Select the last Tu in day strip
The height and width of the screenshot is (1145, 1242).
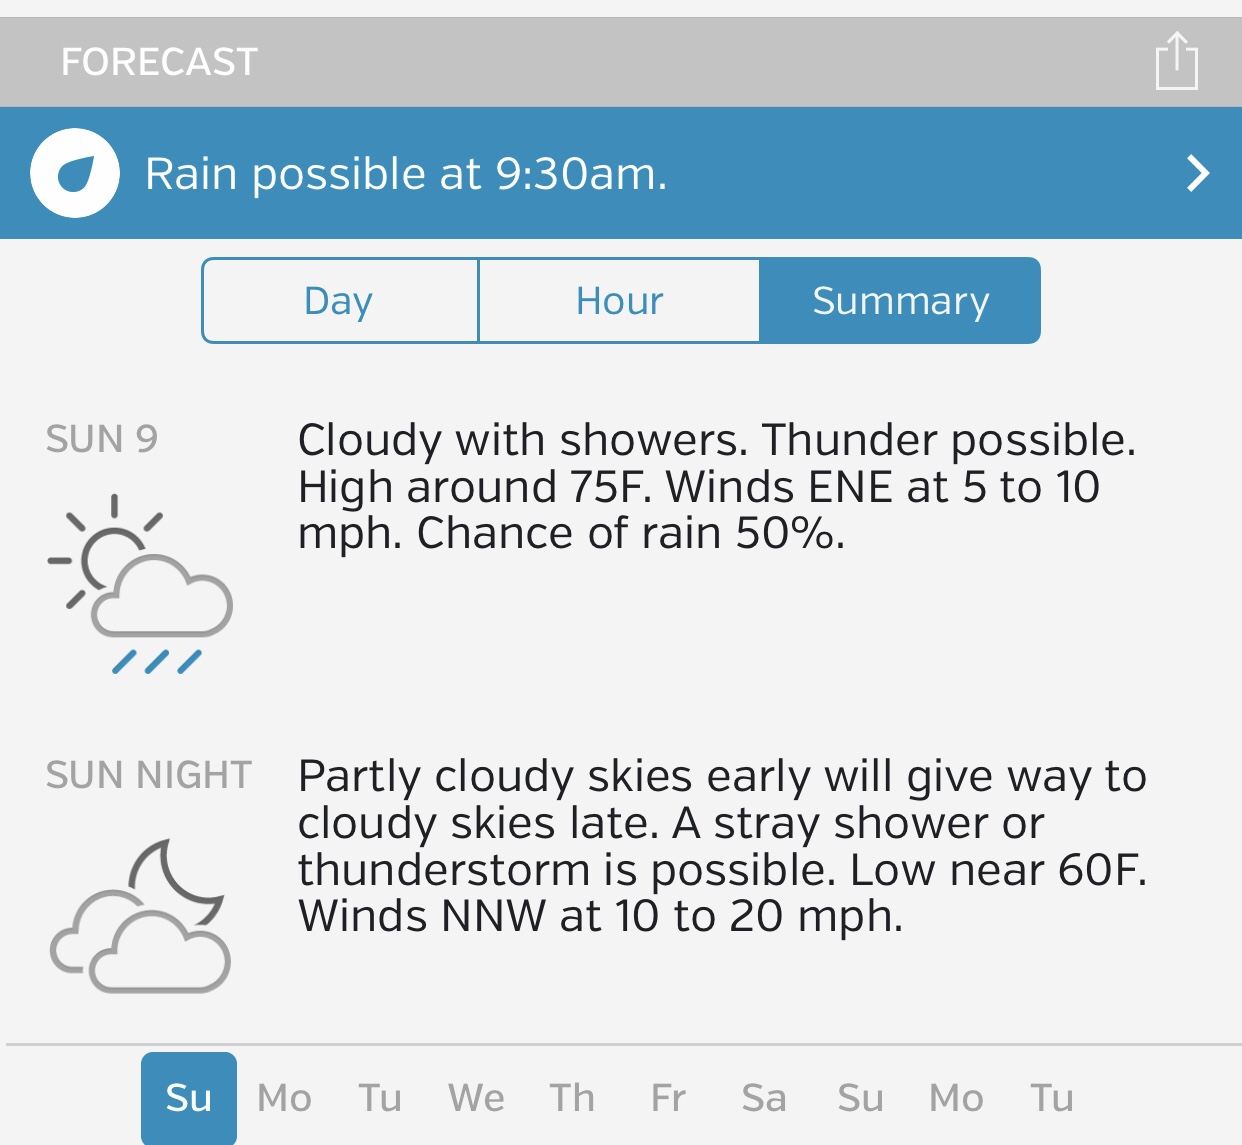1052,1098
